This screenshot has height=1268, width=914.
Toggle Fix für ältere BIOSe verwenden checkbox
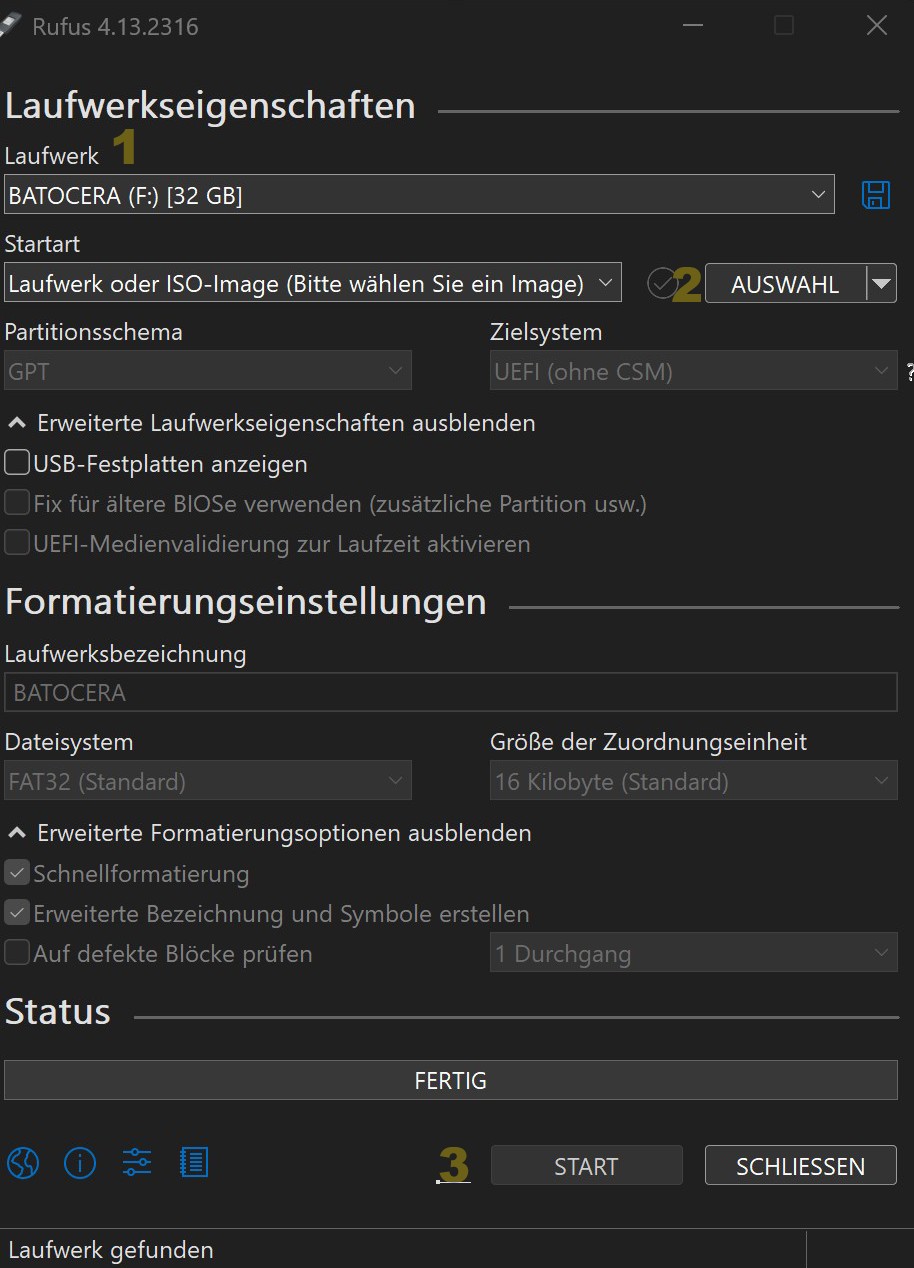point(17,503)
